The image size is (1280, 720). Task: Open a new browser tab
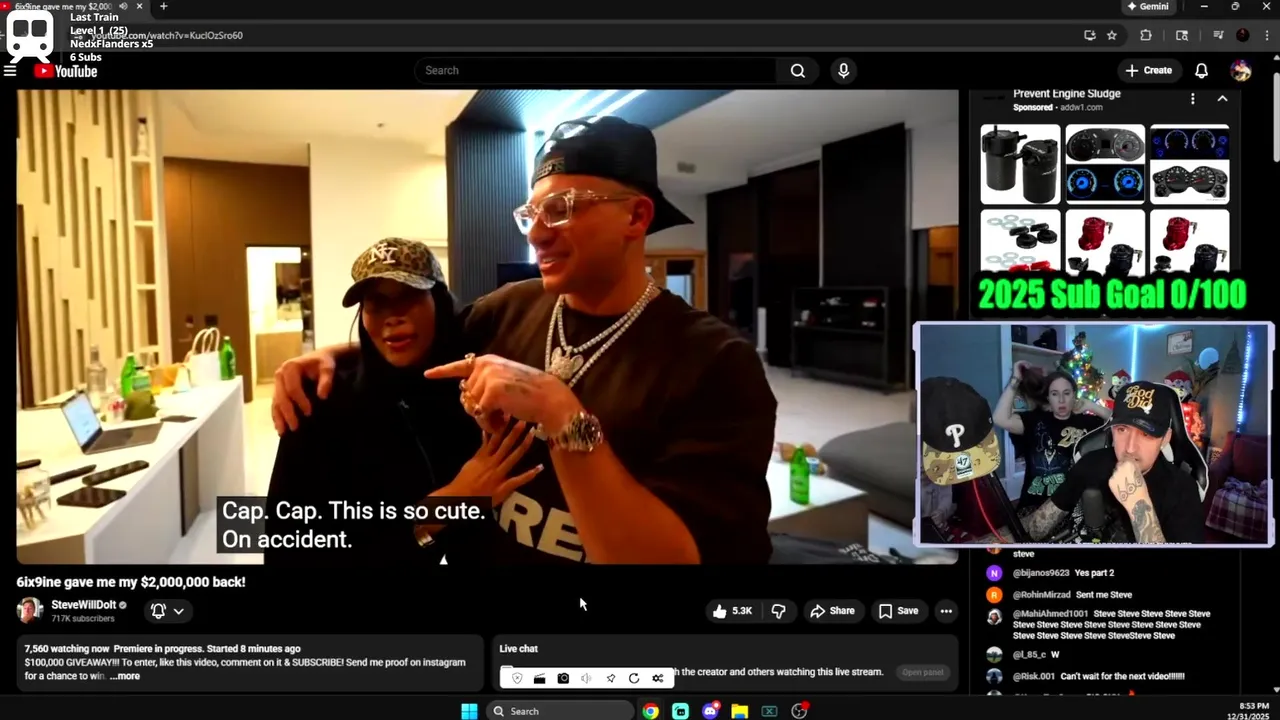click(164, 6)
